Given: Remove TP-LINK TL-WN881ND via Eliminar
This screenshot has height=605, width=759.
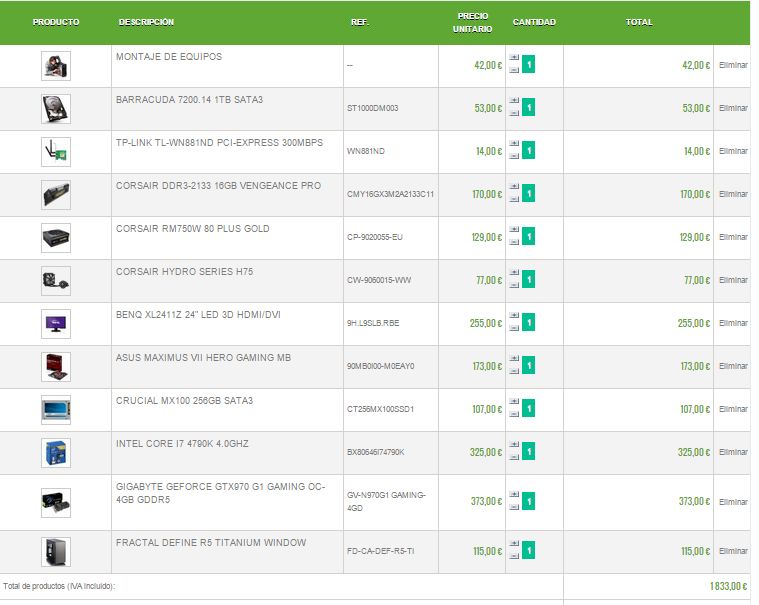Looking at the screenshot, I should click(733, 151).
